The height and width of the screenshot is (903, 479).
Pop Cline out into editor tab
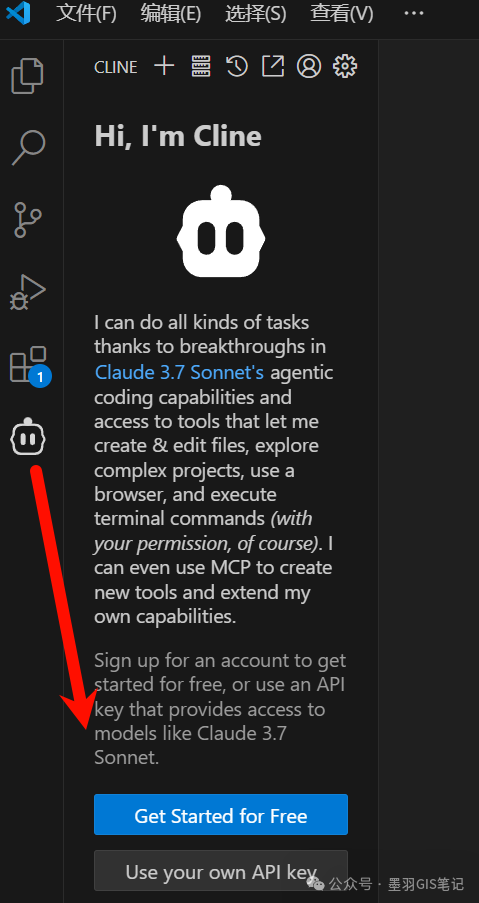pyautogui.click(x=273, y=66)
